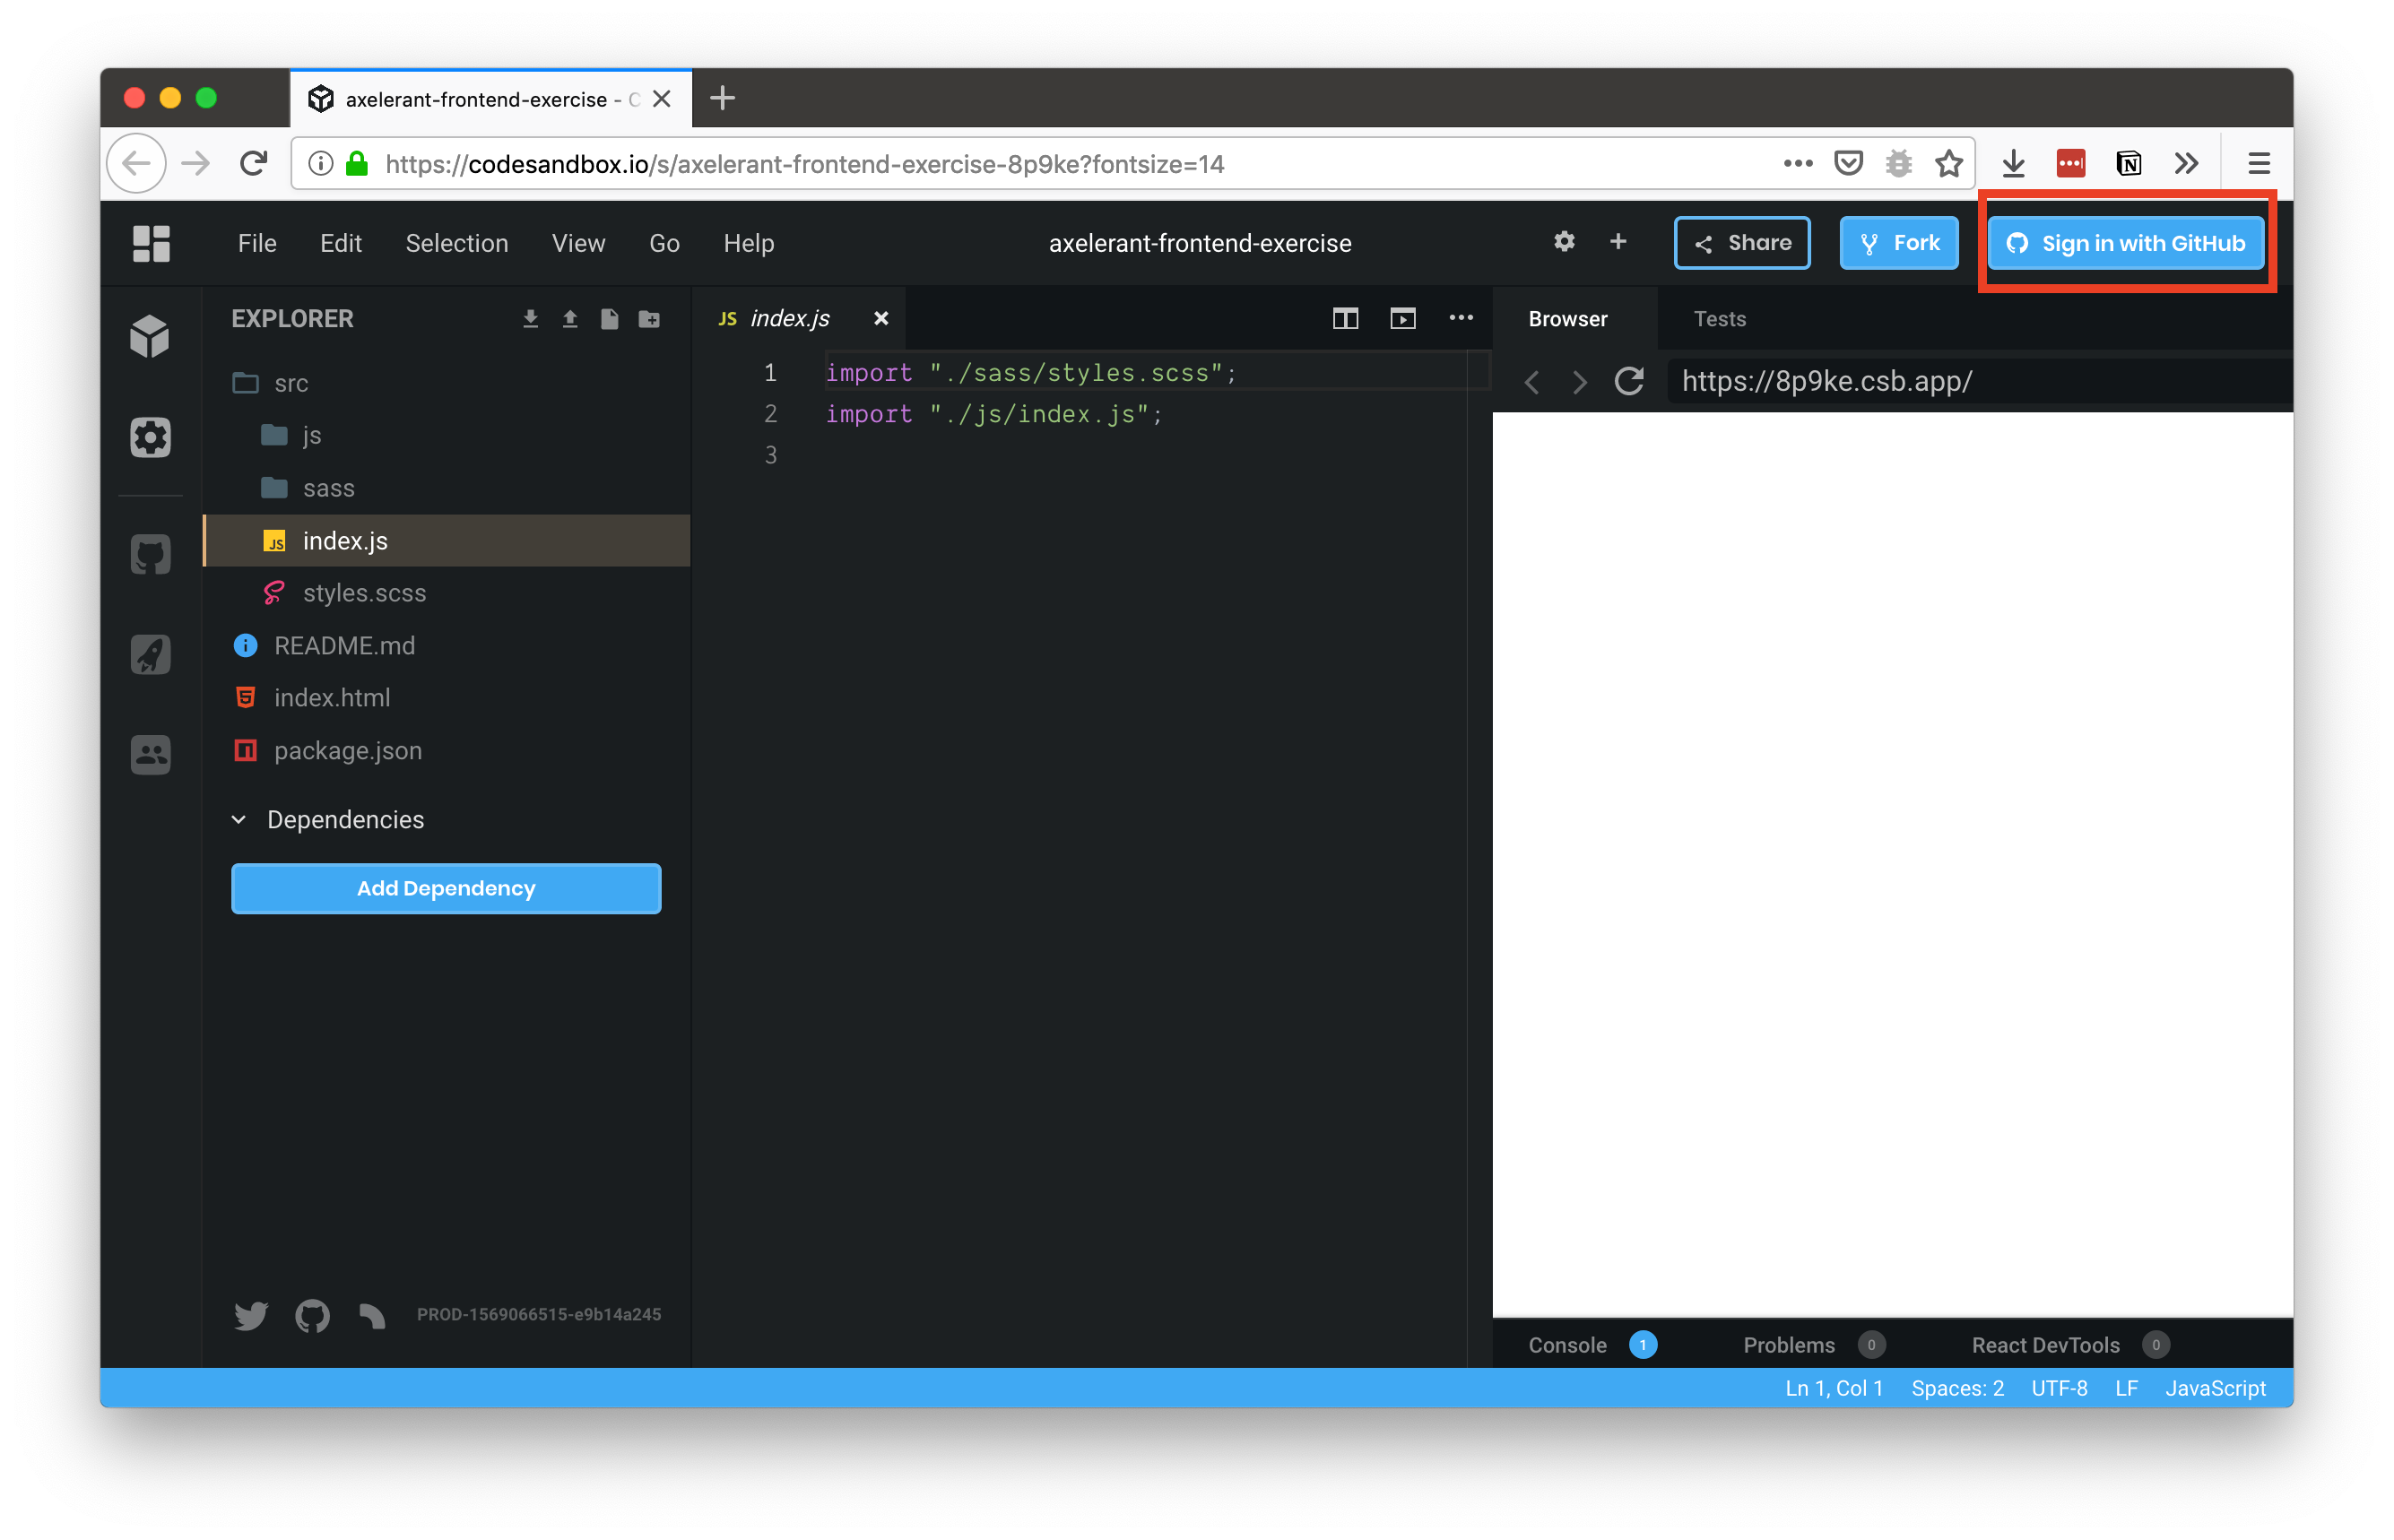Open the View menu

578,243
